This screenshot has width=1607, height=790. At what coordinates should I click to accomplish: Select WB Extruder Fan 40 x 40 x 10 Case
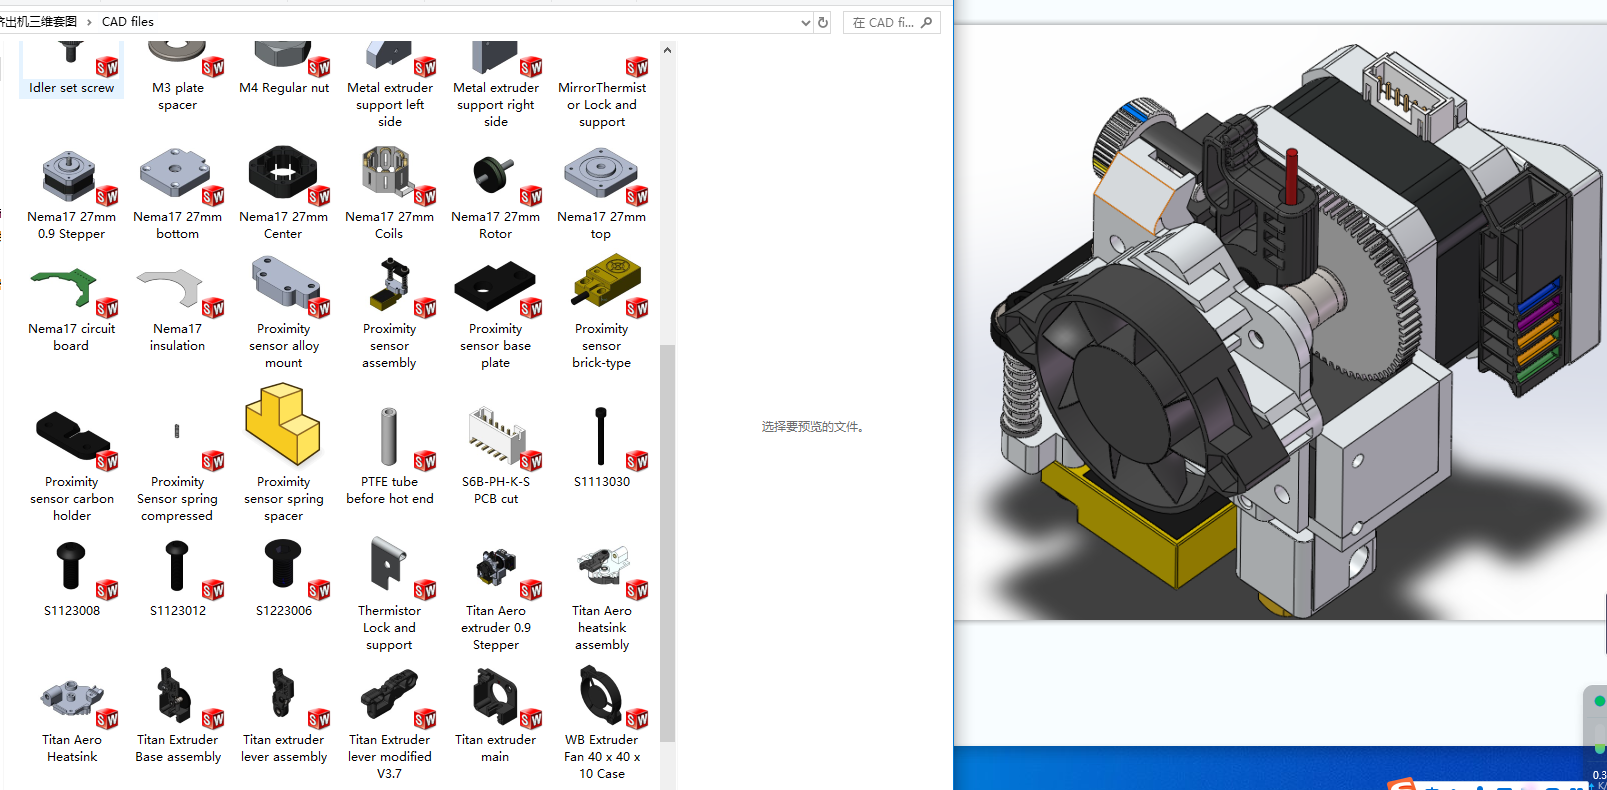pyautogui.click(x=602, y=725)
